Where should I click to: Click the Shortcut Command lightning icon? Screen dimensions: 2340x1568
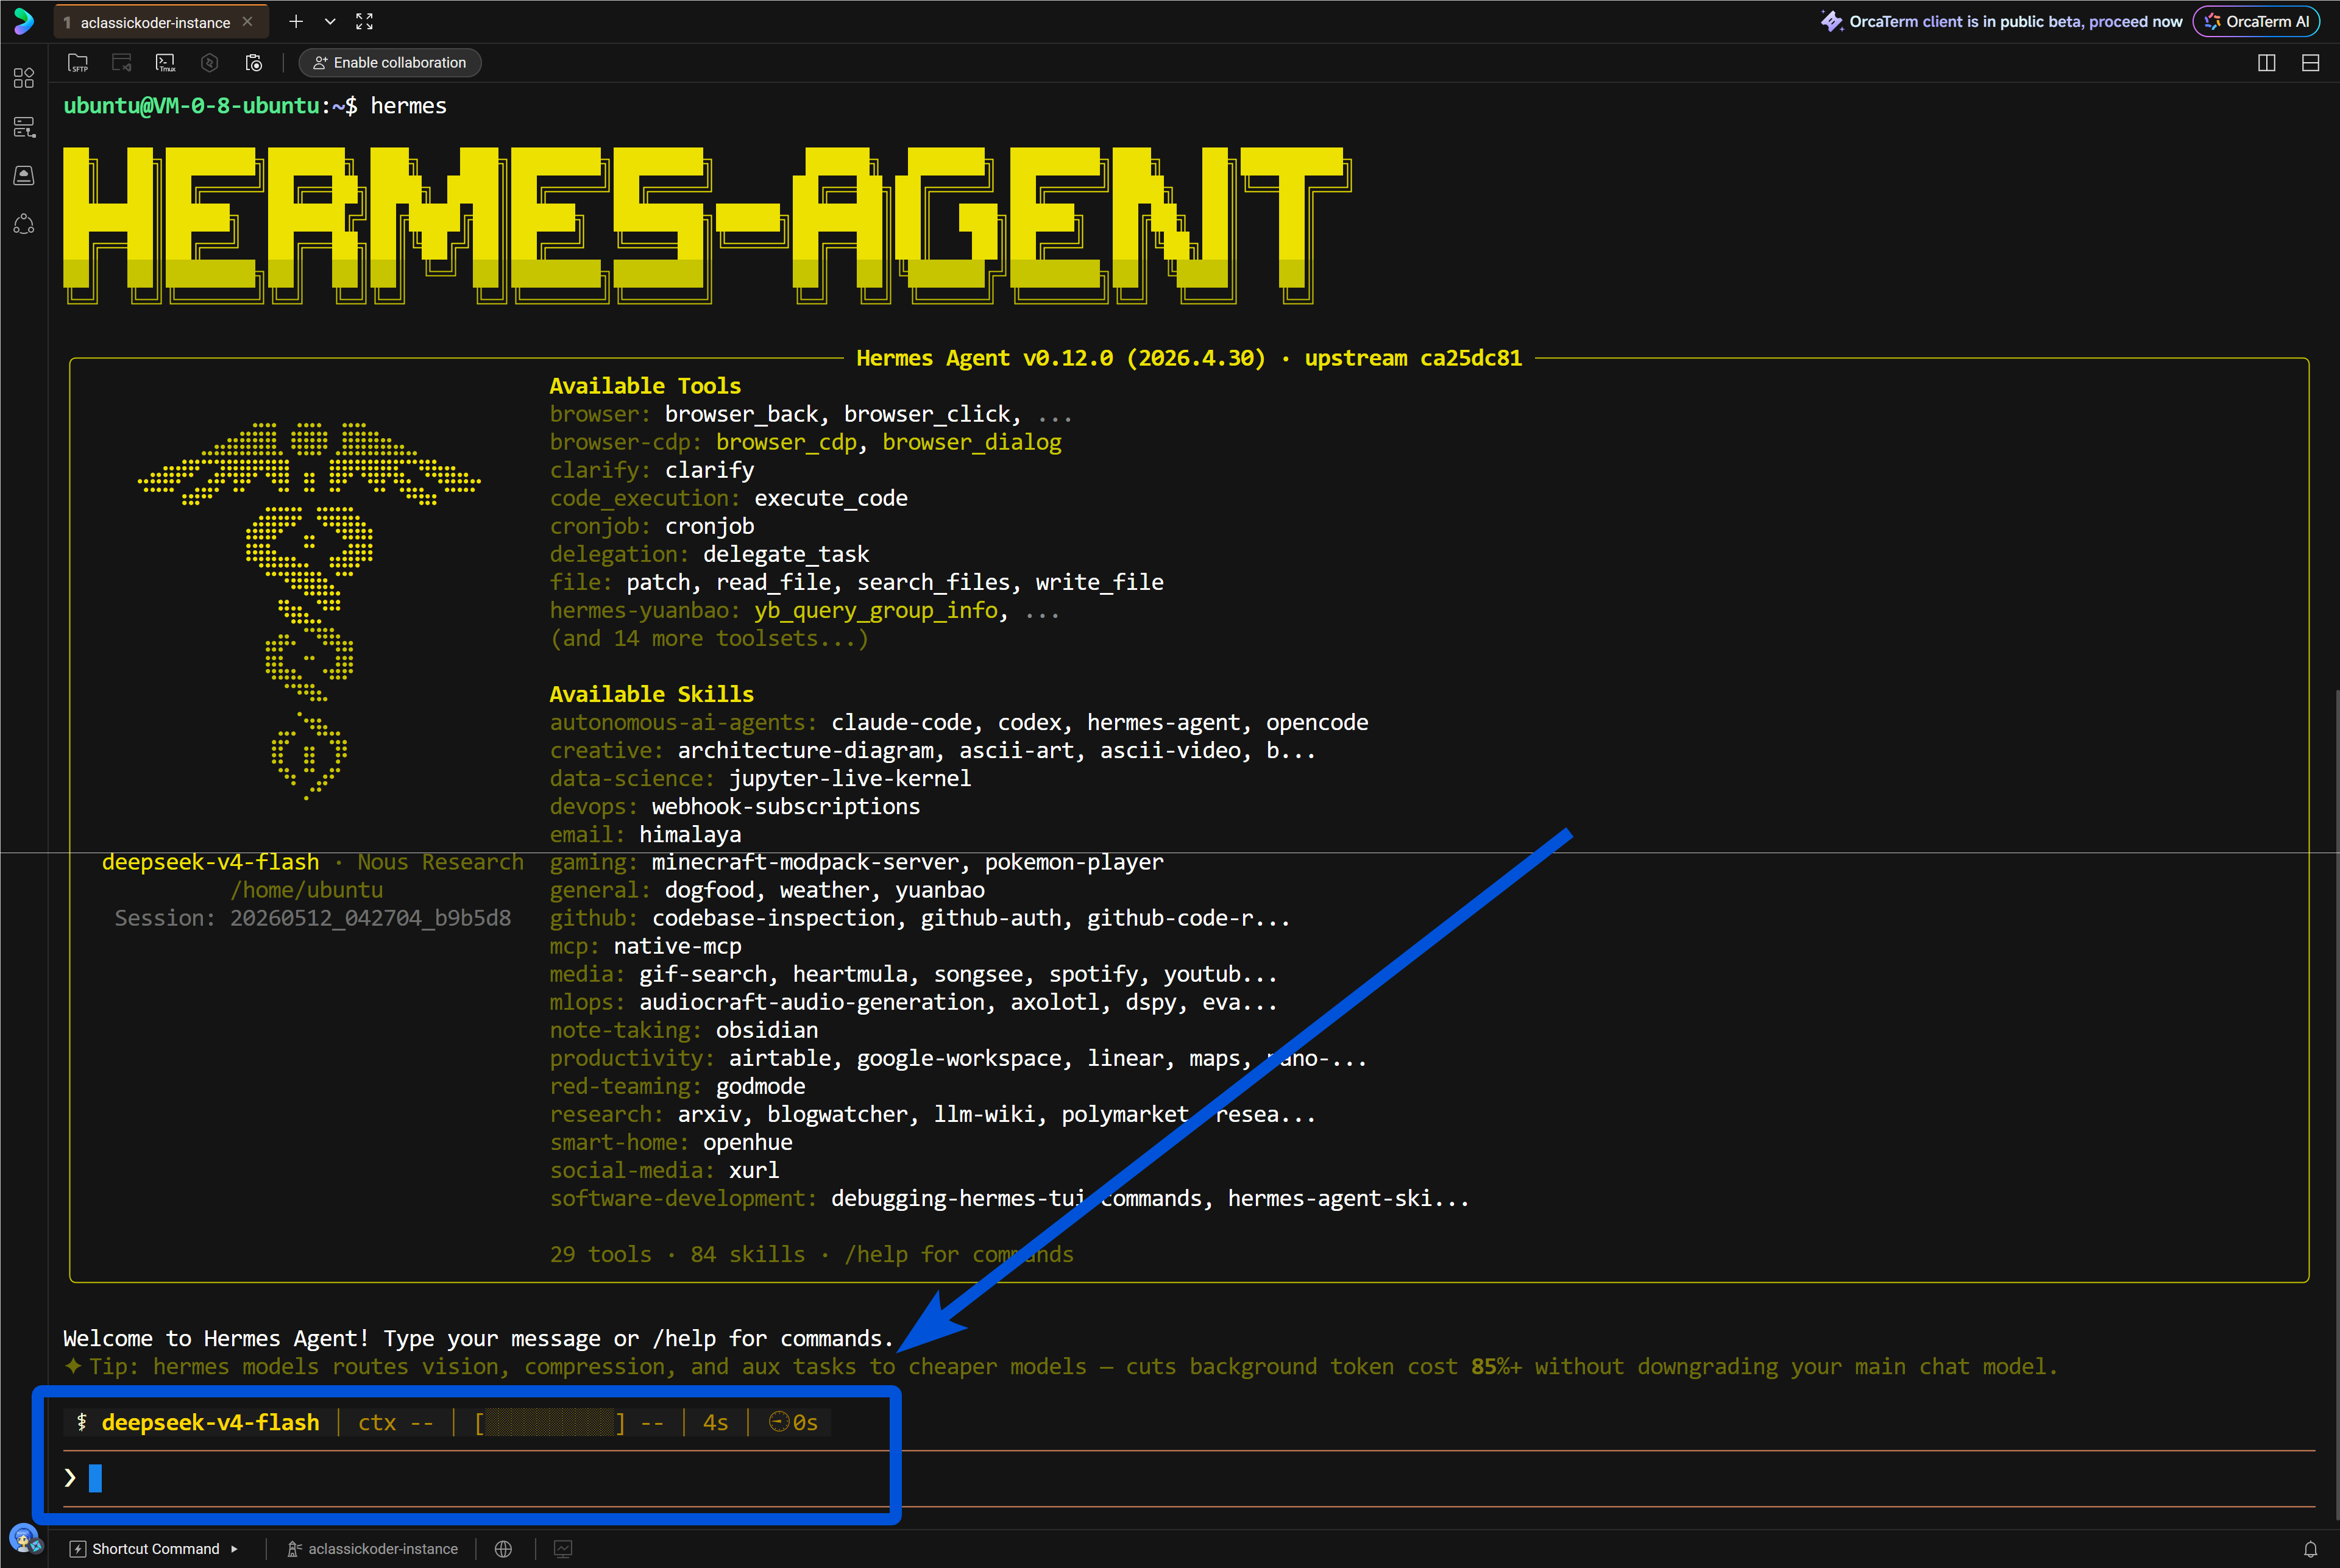tap(78, 1549)
